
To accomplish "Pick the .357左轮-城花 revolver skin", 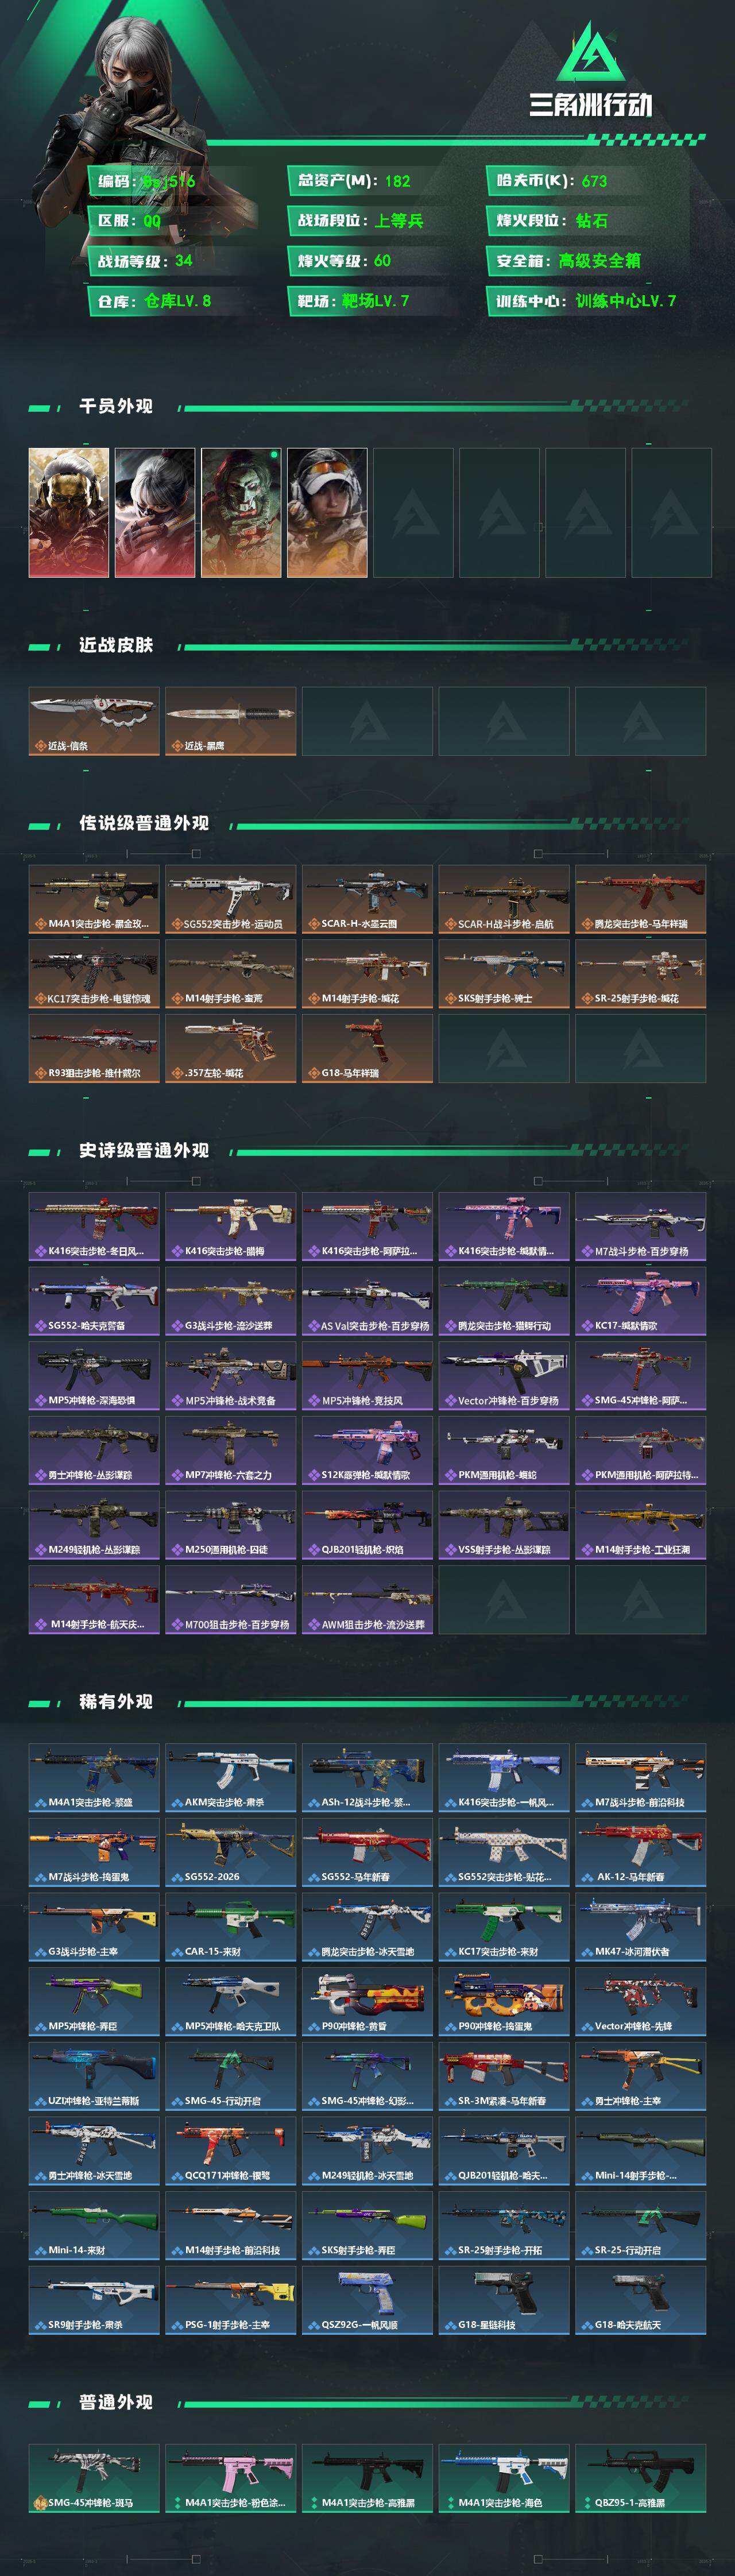I will point(230,1048).
